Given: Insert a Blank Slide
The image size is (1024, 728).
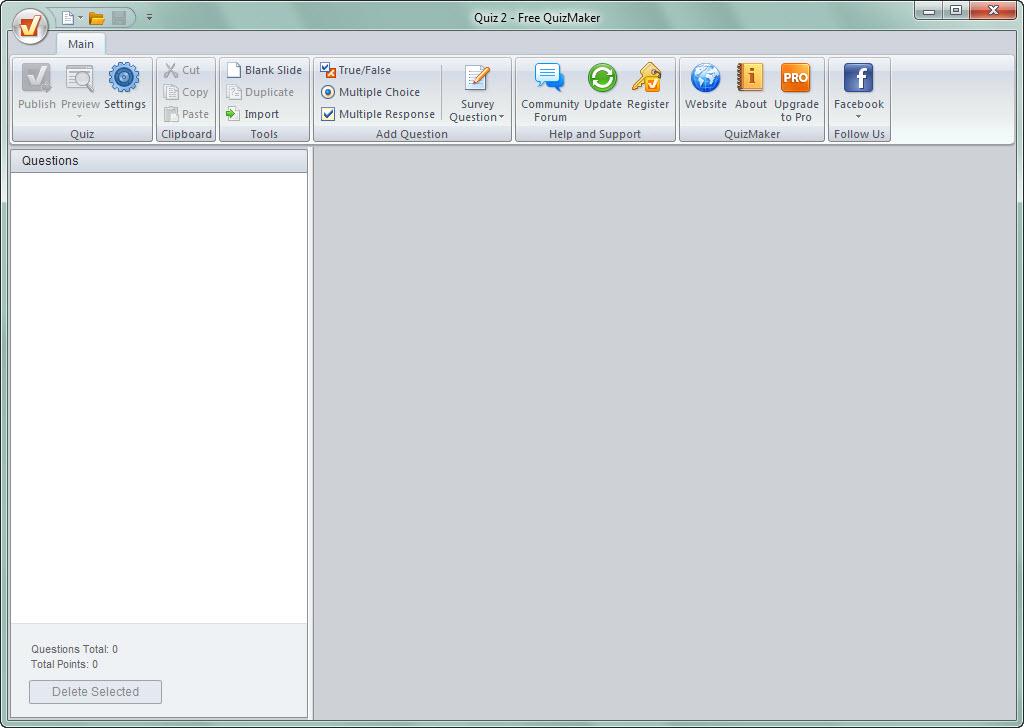Looking at the screenshot, I should 264,70.
